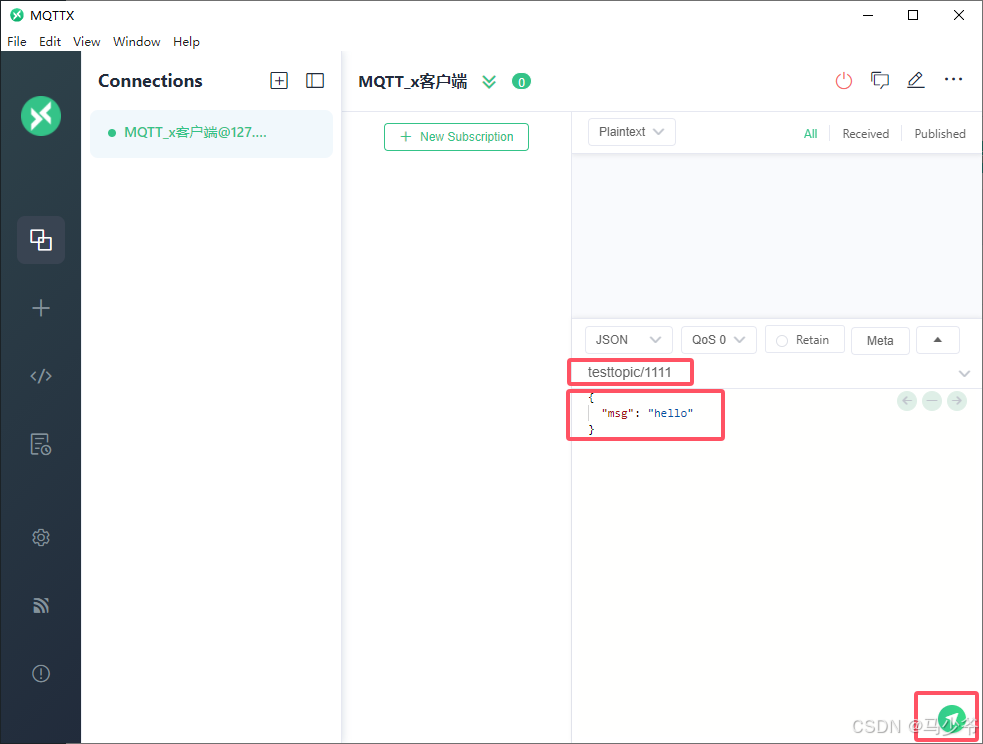Open the Log page icon in sidebar
Screen dimensions: 983x744
click(x=41, y=444)
